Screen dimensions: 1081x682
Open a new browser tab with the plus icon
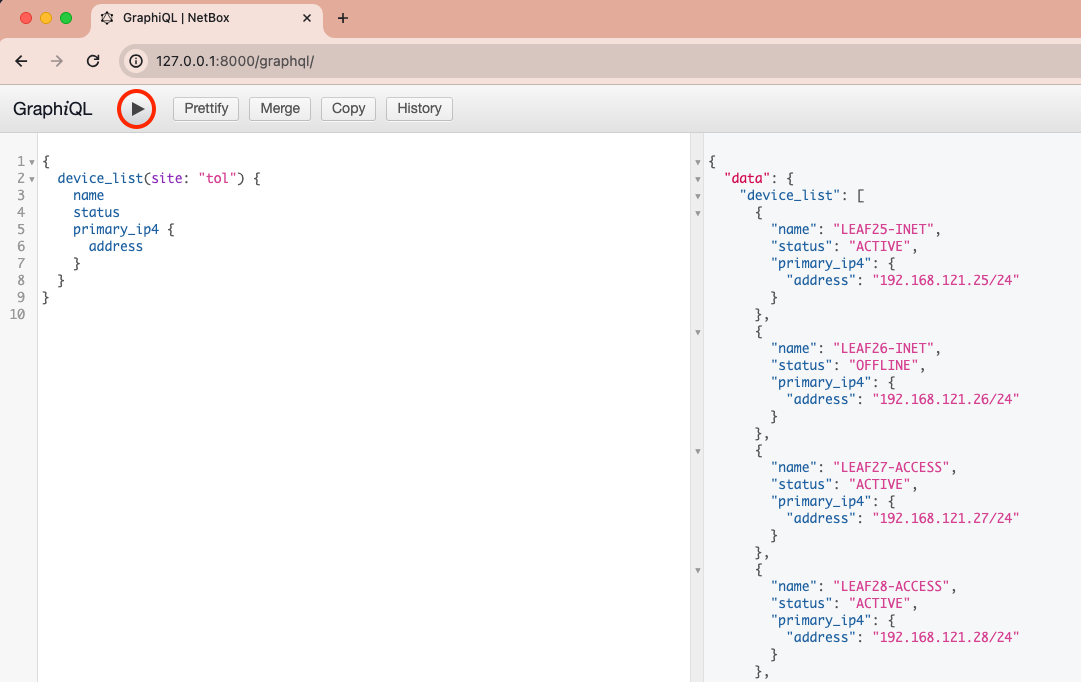click(343, 18)
